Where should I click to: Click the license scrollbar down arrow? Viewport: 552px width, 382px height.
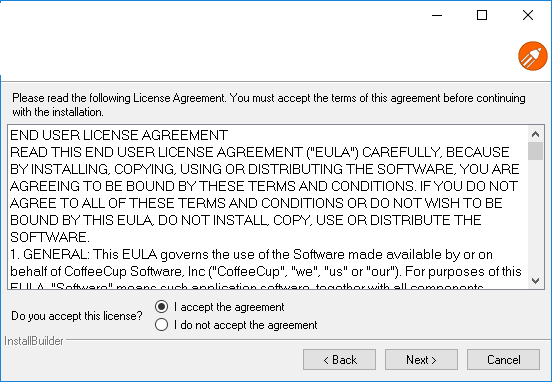[x=535, y=281]
